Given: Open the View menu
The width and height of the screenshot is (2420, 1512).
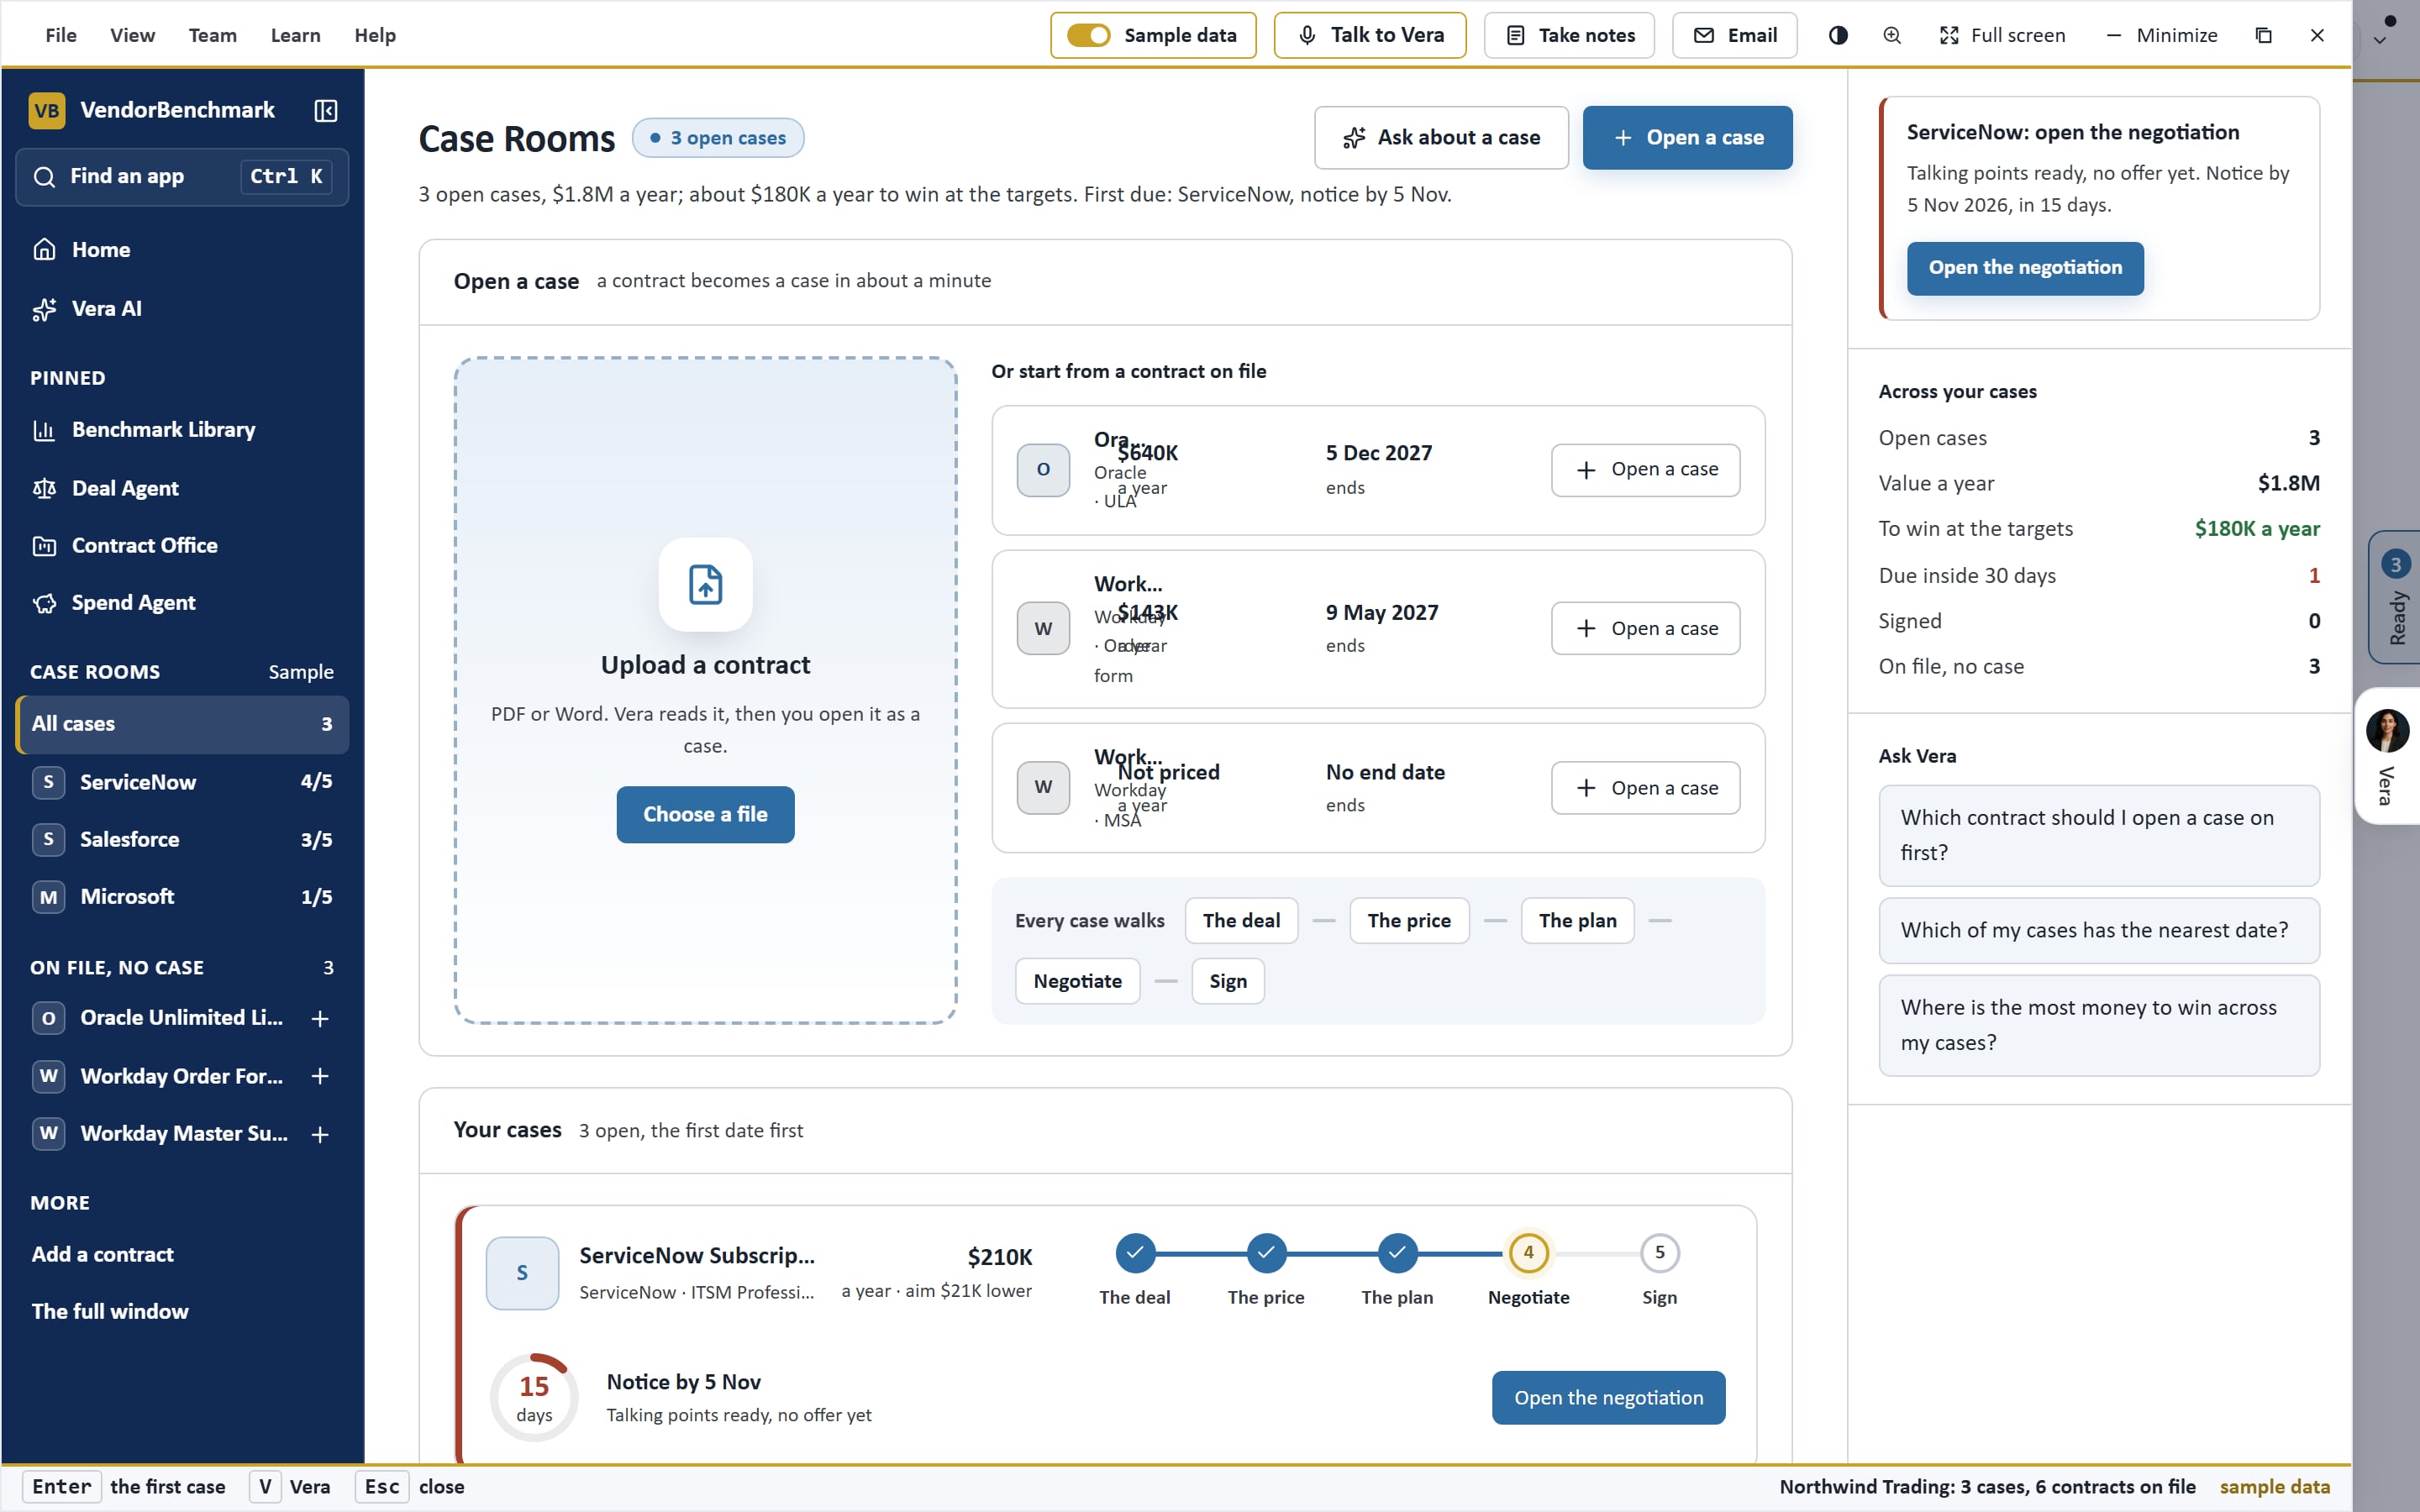Looking at the screenshot, I should [132, 35].
